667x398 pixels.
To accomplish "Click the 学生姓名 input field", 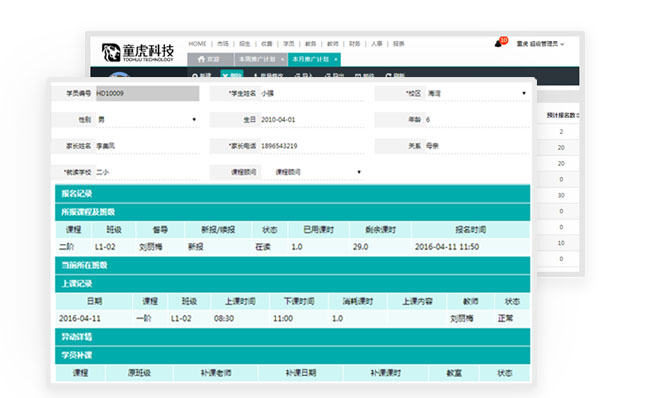I will pos(313,94).
